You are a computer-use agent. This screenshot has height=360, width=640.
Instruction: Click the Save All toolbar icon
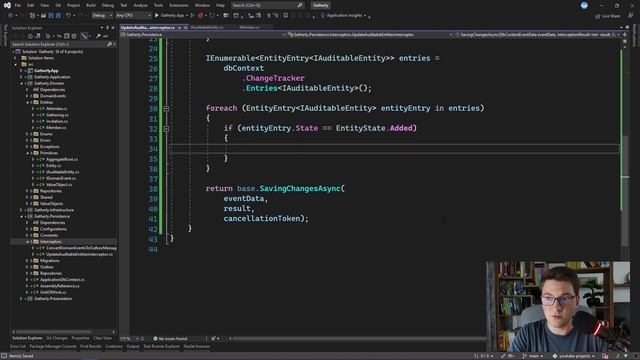[58, 16]
